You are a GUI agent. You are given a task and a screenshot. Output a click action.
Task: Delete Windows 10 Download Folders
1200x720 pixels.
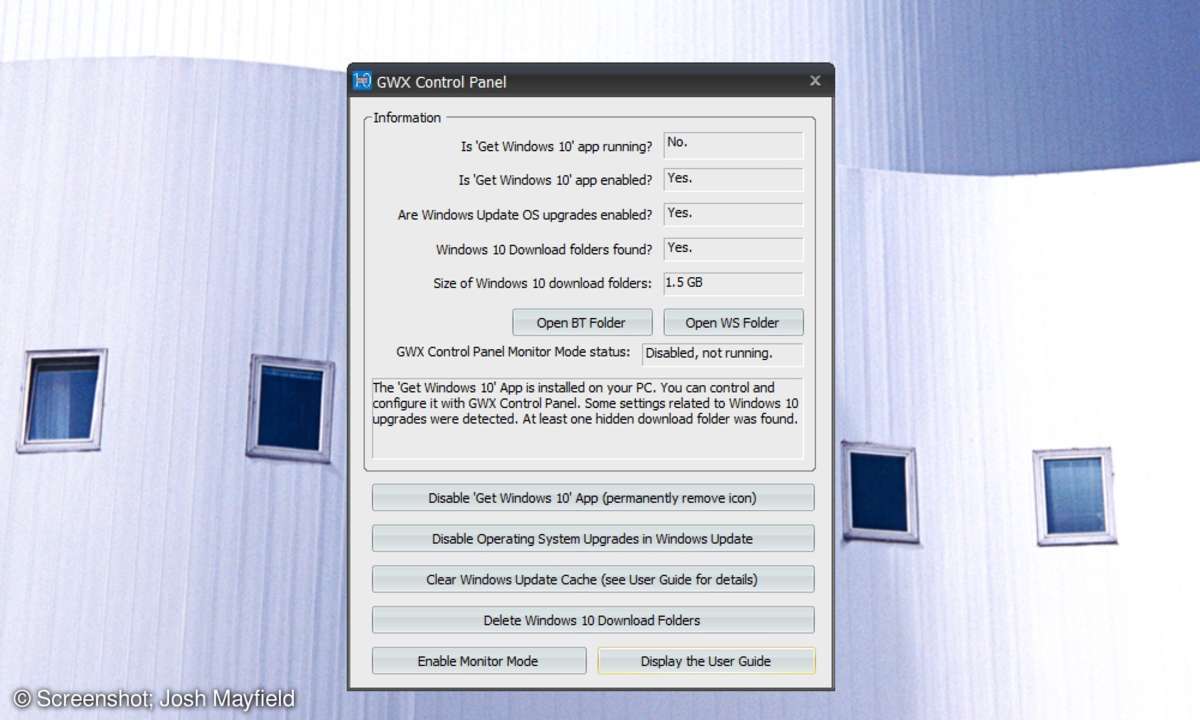pos(593,620)
